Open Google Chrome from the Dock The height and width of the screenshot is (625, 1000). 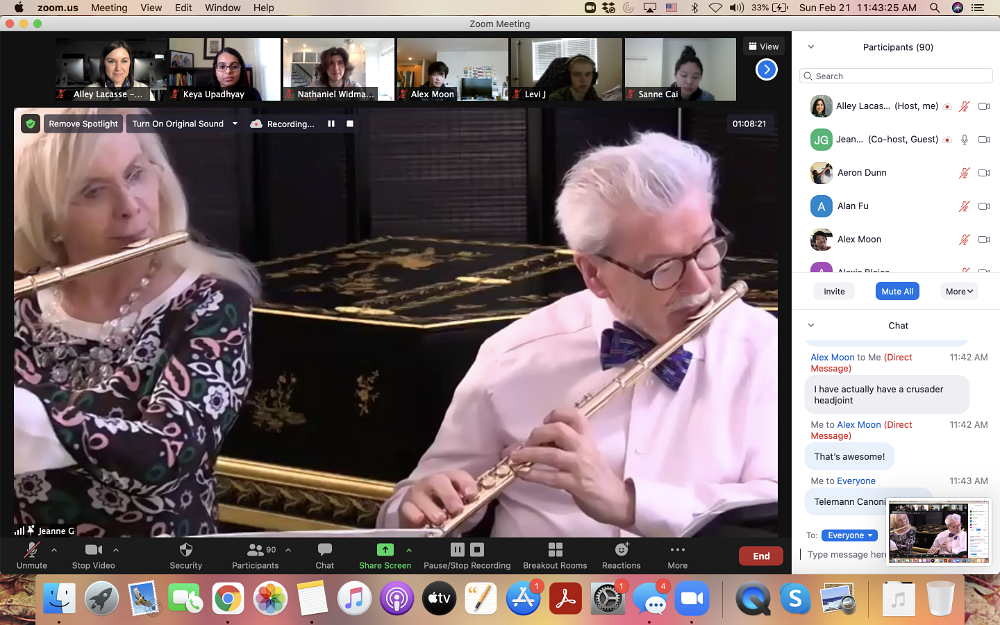tap(228, 599)
